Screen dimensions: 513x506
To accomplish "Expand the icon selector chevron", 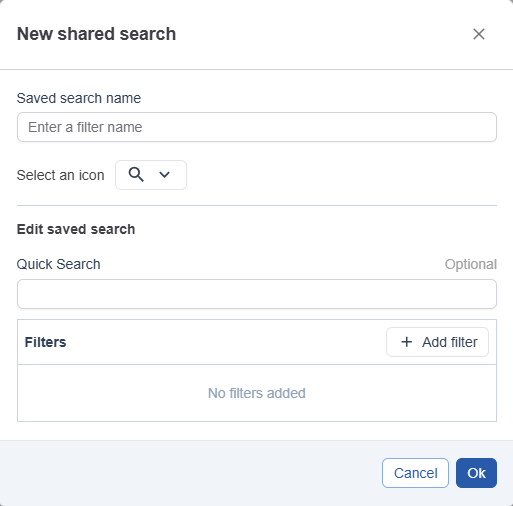I will (x=164, y=175).
